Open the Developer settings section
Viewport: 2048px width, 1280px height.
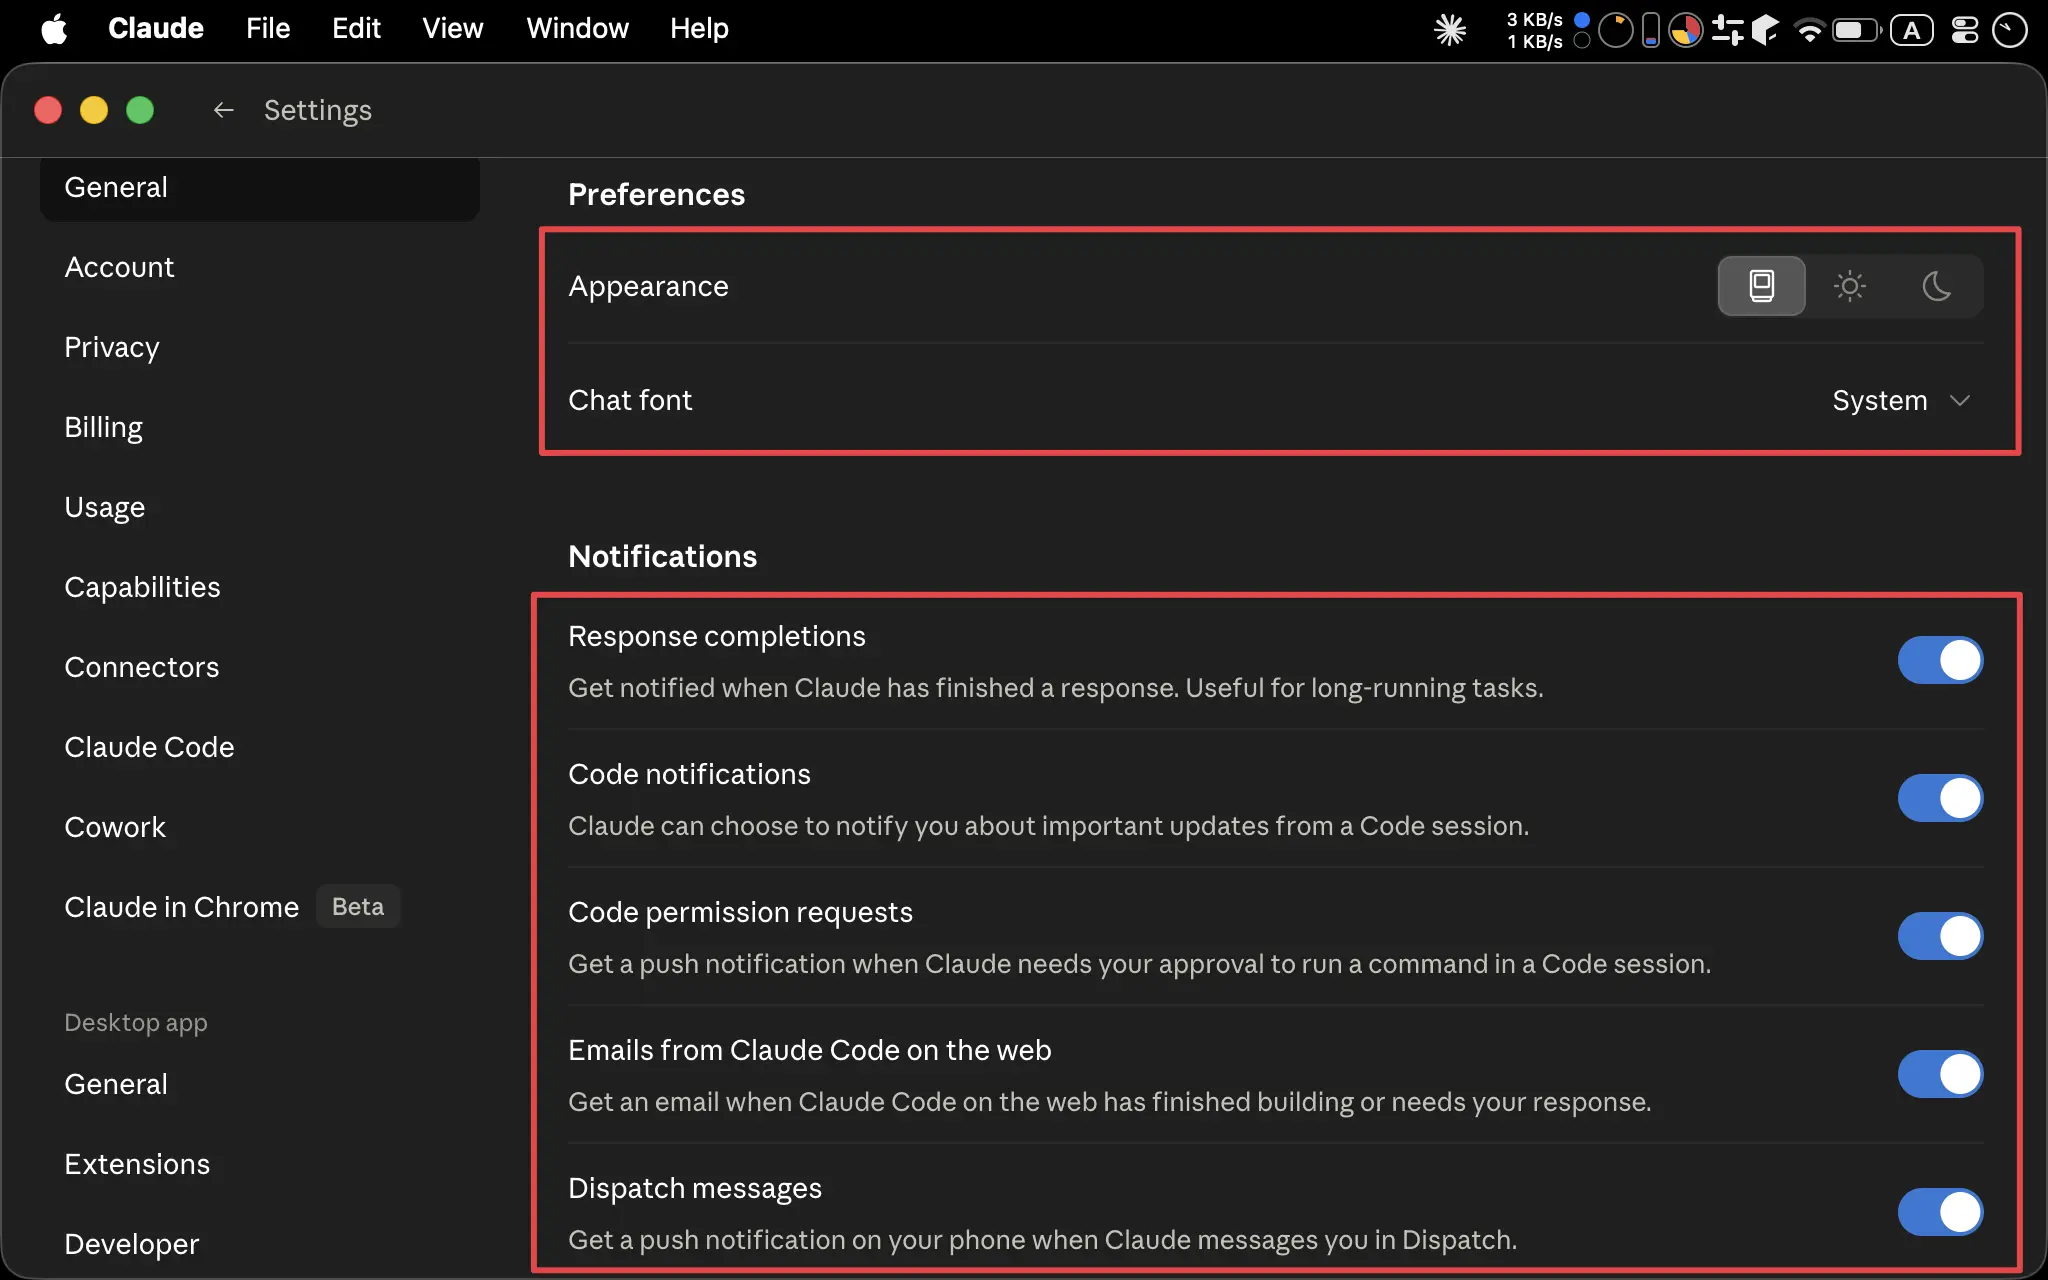pos(260,1244)
